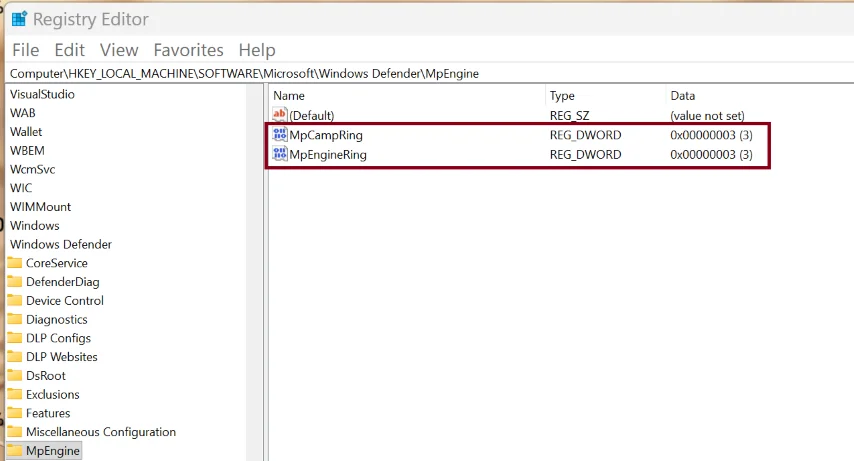
Task: Click REG_DWORD type in MpCampRing row
Action: (585, 135)
